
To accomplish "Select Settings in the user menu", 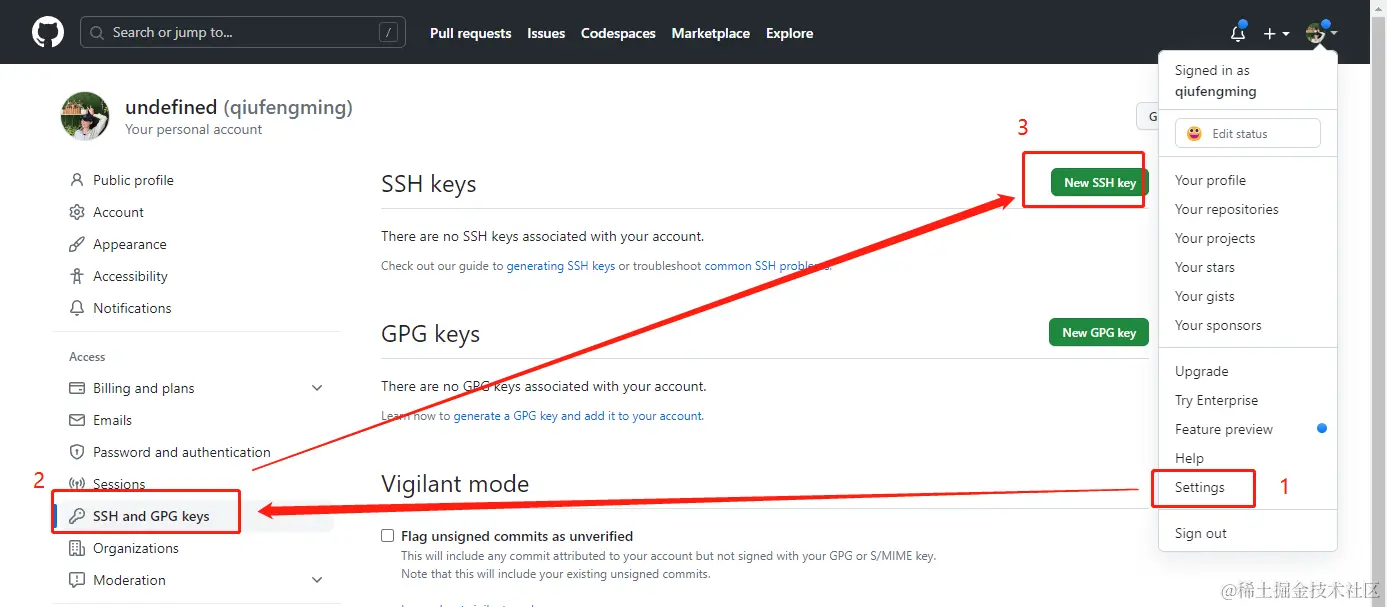I will [1199, 487].
